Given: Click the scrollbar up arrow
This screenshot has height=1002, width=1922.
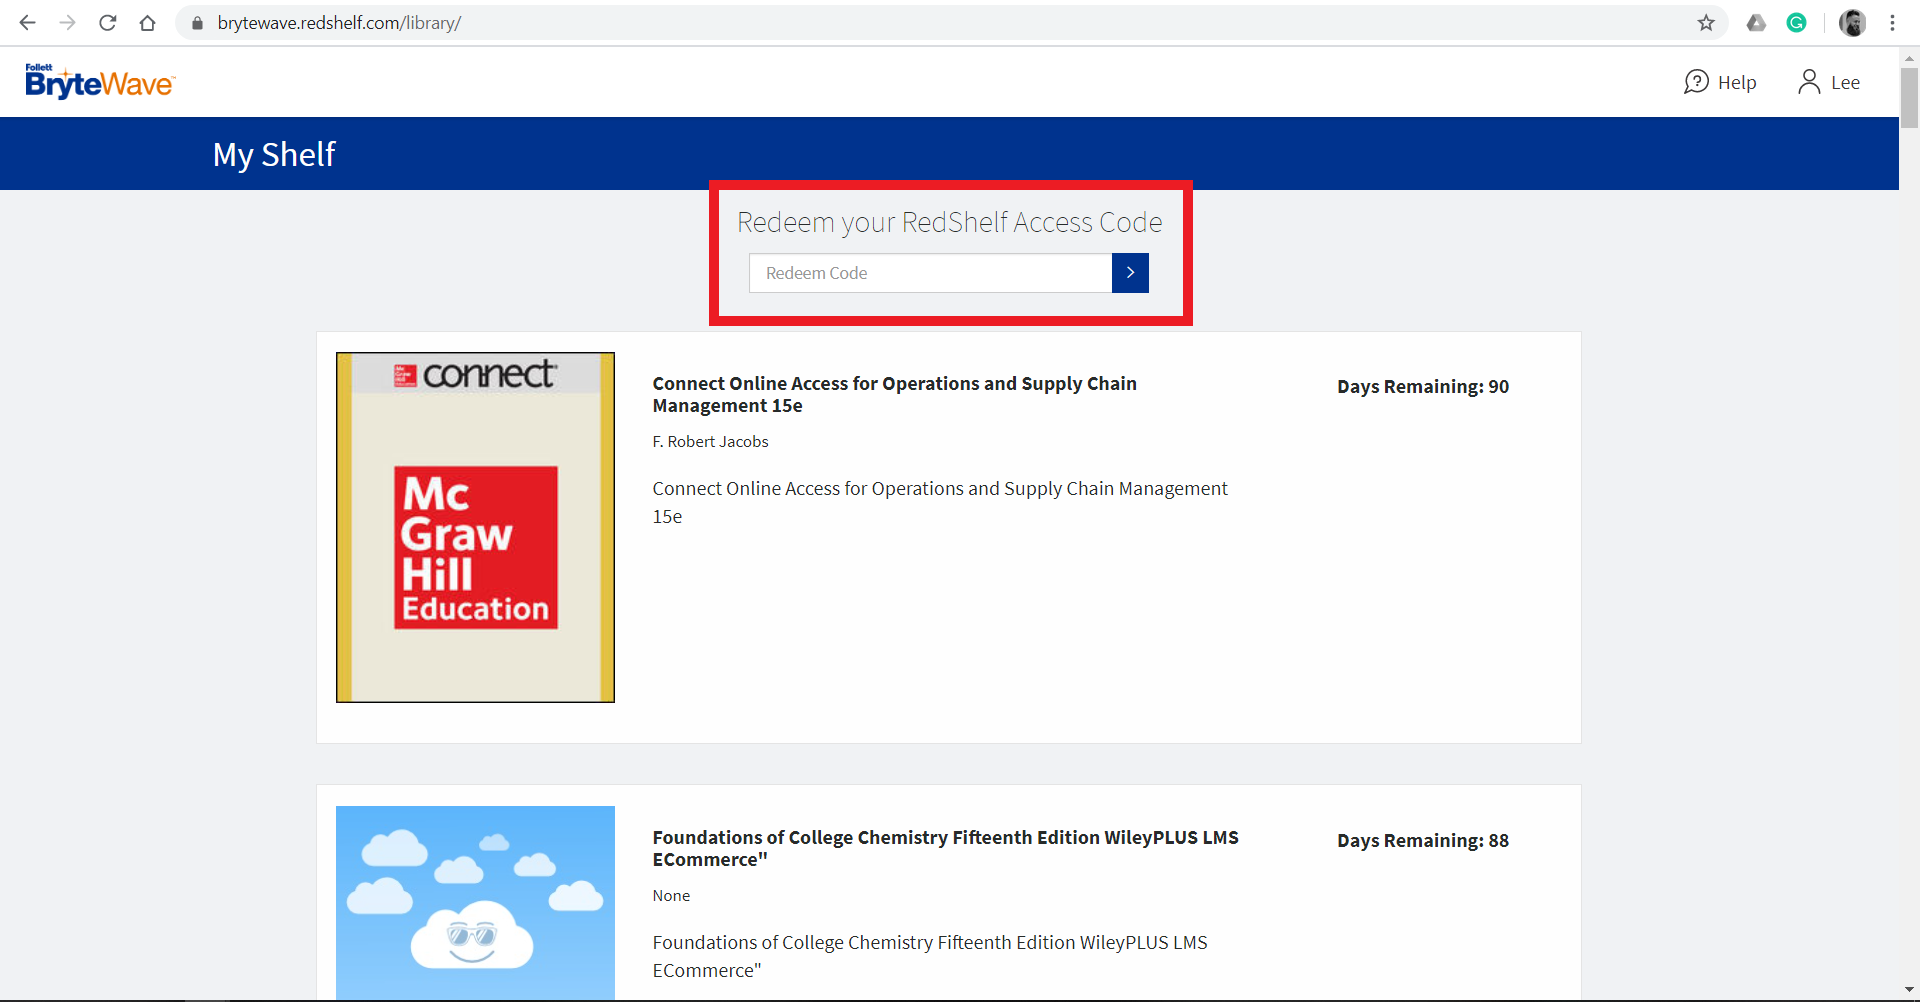Looking at the screenshot, I should [1909, 58].
